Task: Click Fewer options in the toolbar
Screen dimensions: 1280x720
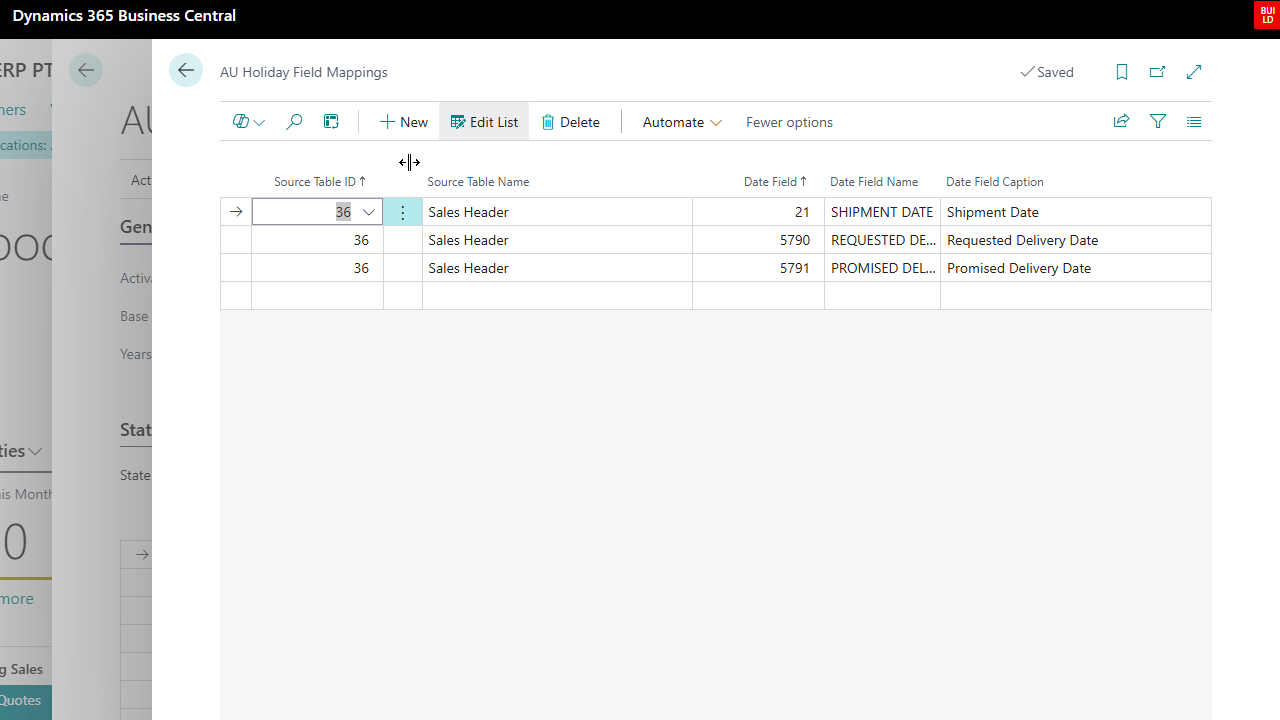Action: (x=789, y=122)
